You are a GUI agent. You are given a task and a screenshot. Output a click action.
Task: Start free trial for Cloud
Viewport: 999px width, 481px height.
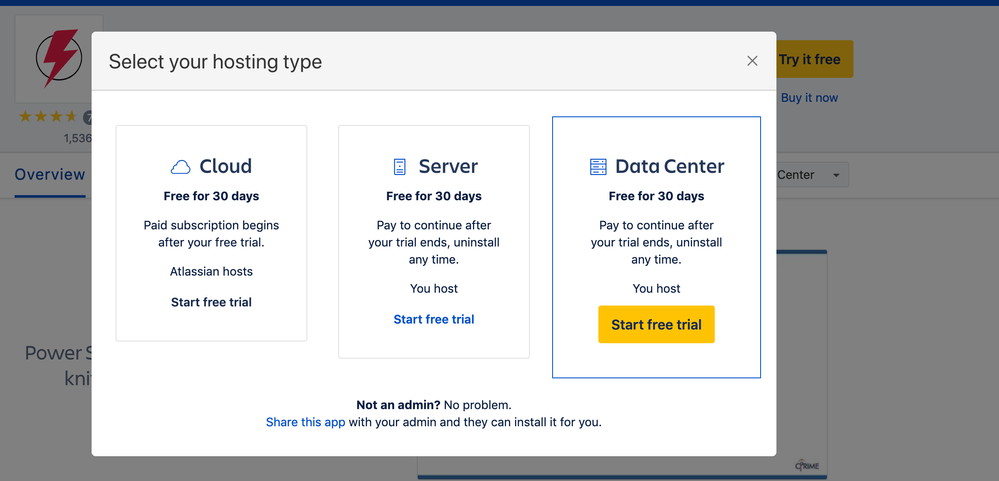click(212, 302)
